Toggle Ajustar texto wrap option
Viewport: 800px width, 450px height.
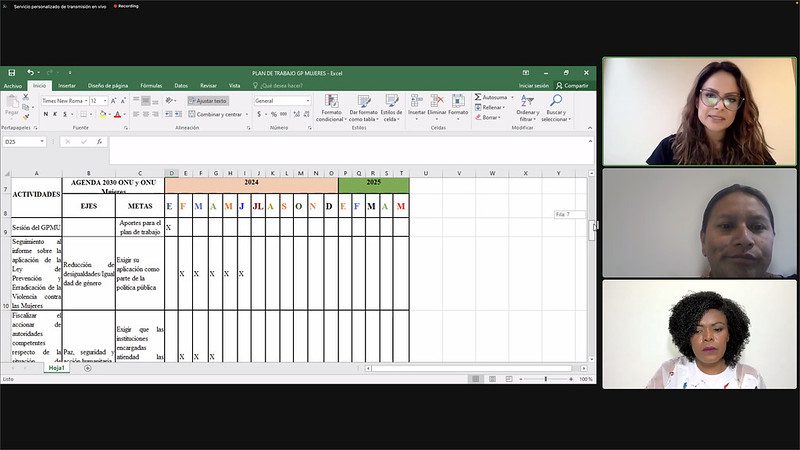coord(208,101)
